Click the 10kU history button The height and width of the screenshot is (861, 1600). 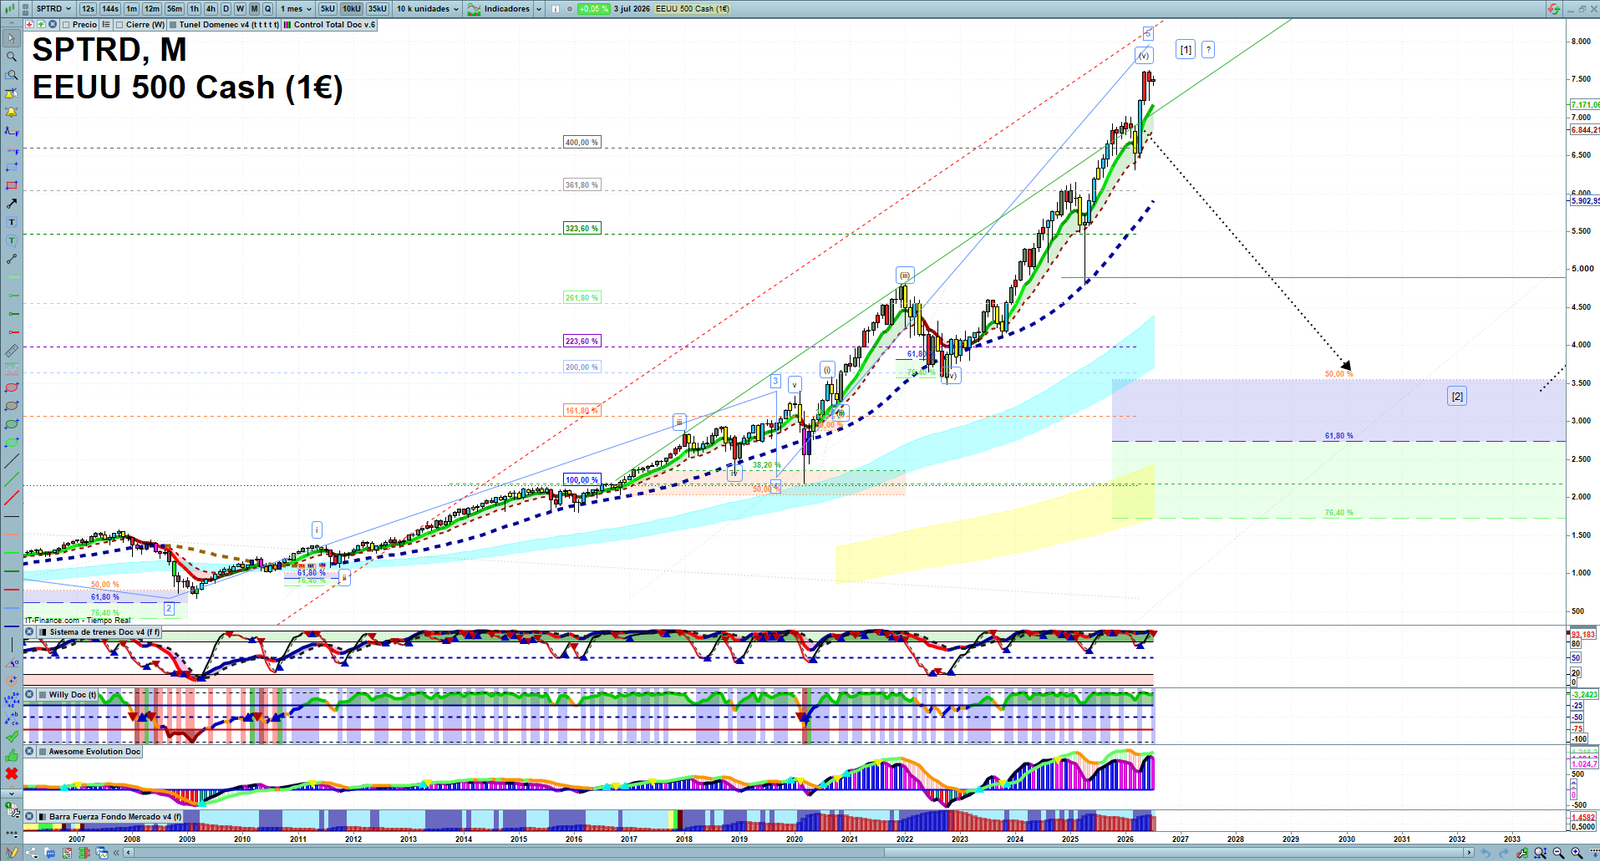click(x=351, y=9)
